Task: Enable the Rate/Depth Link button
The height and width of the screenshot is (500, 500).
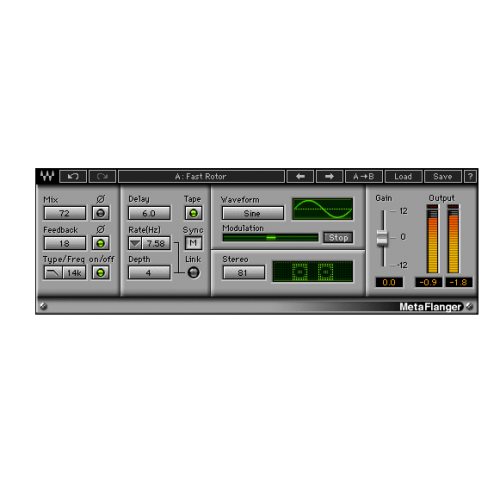Action: point(193,272)
